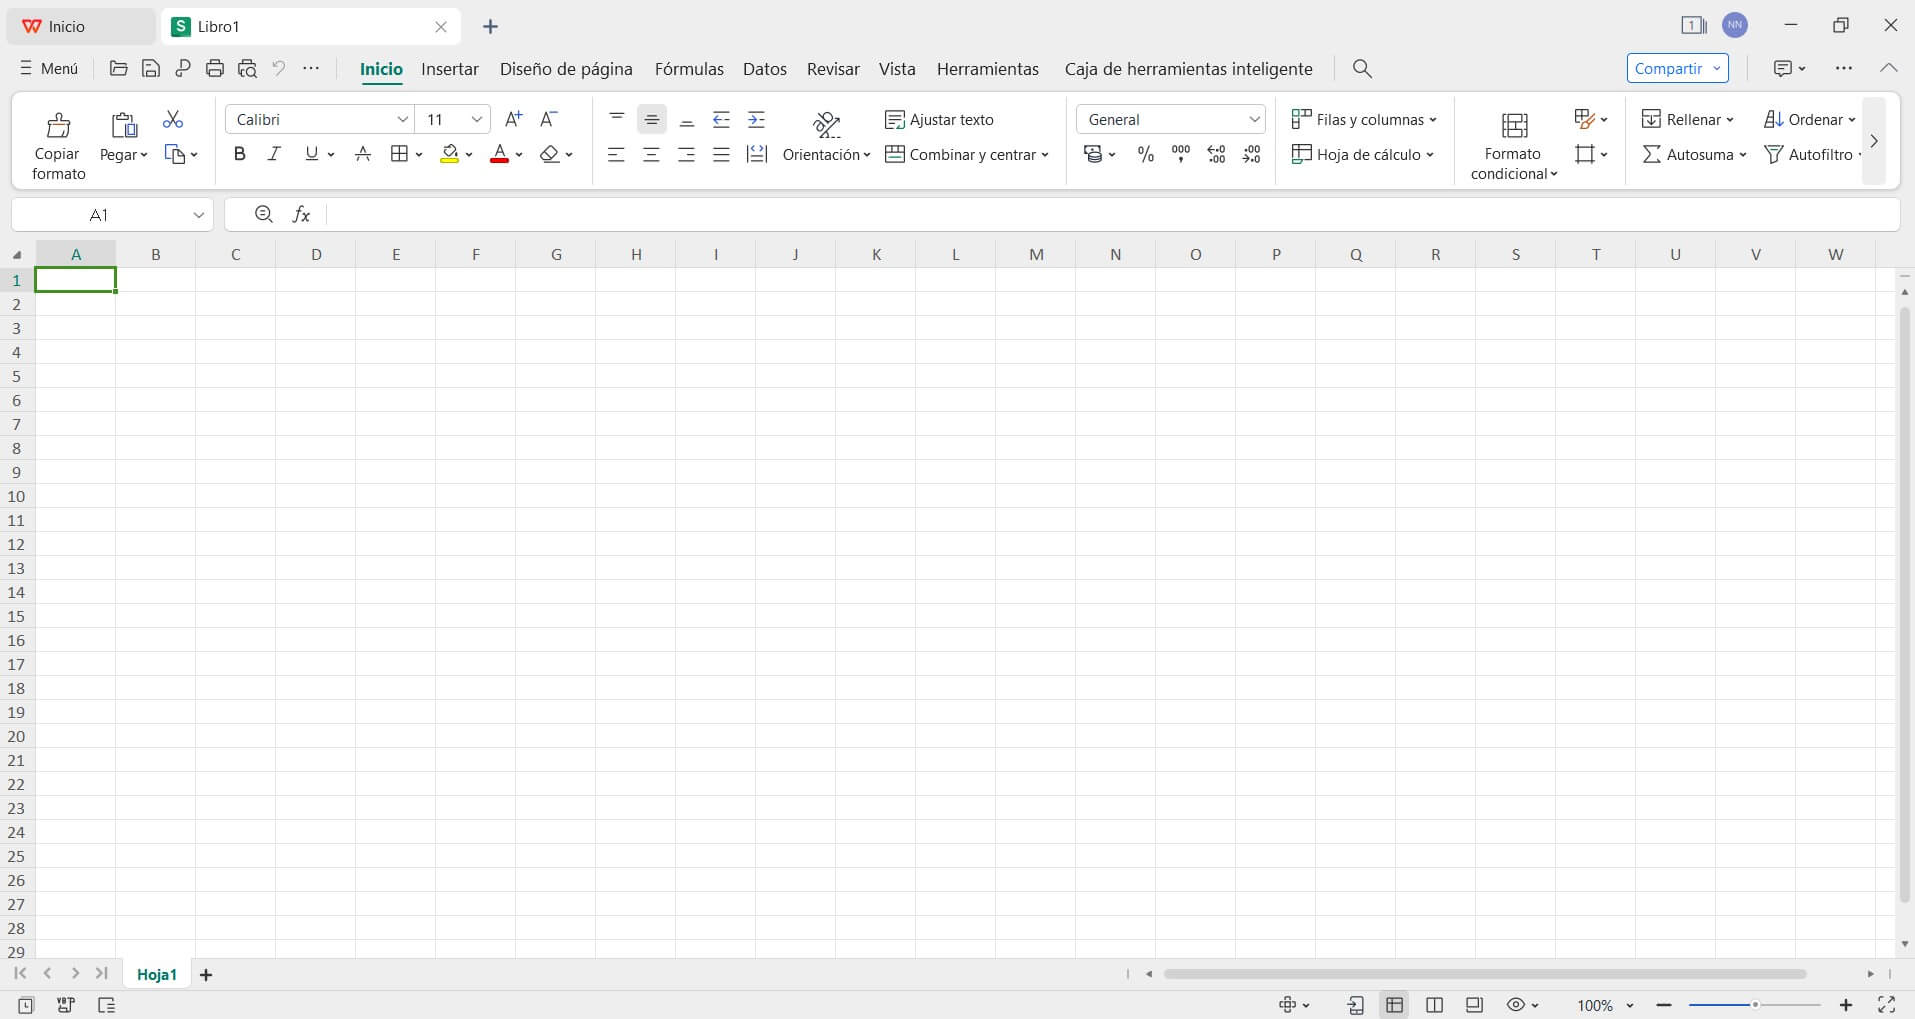Open the Calibri font dropdown
Screen dimensions: 1915x1019
click(x=318, y=118)
